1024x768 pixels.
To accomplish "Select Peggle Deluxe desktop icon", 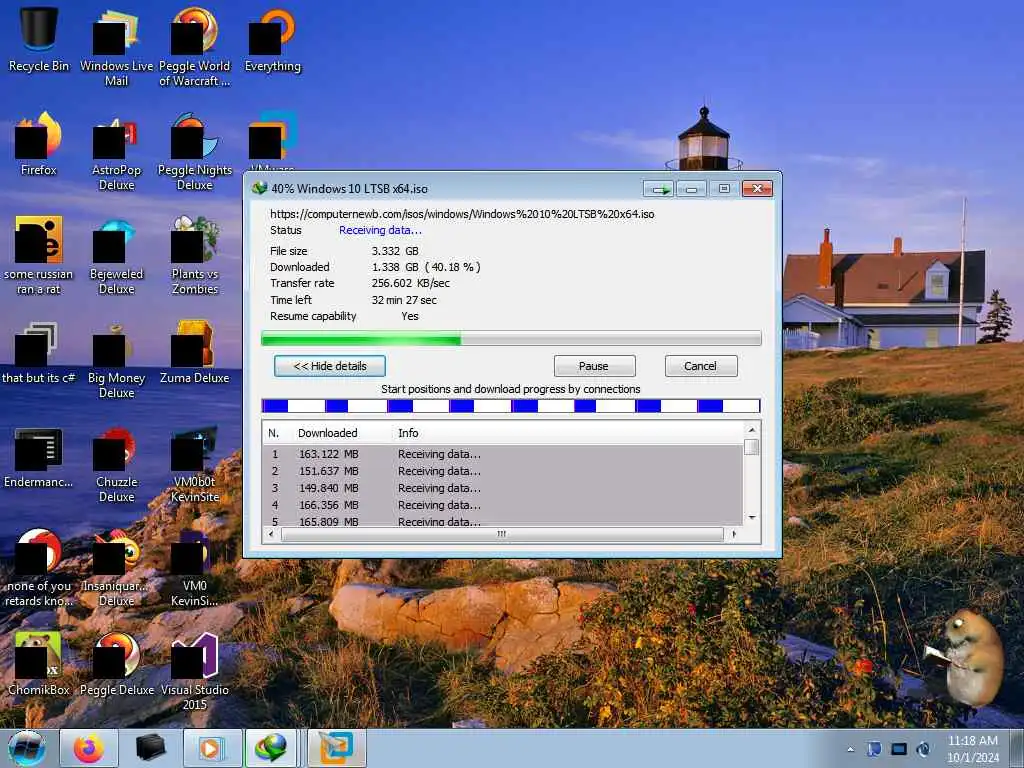I will (x=116, y=664).
